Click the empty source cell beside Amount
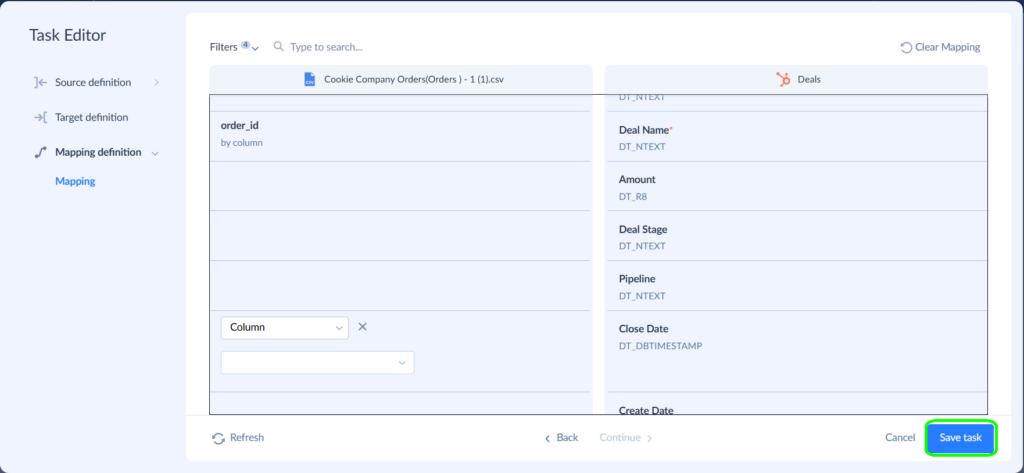This screenshot has height=473, width=1024. 400,186
